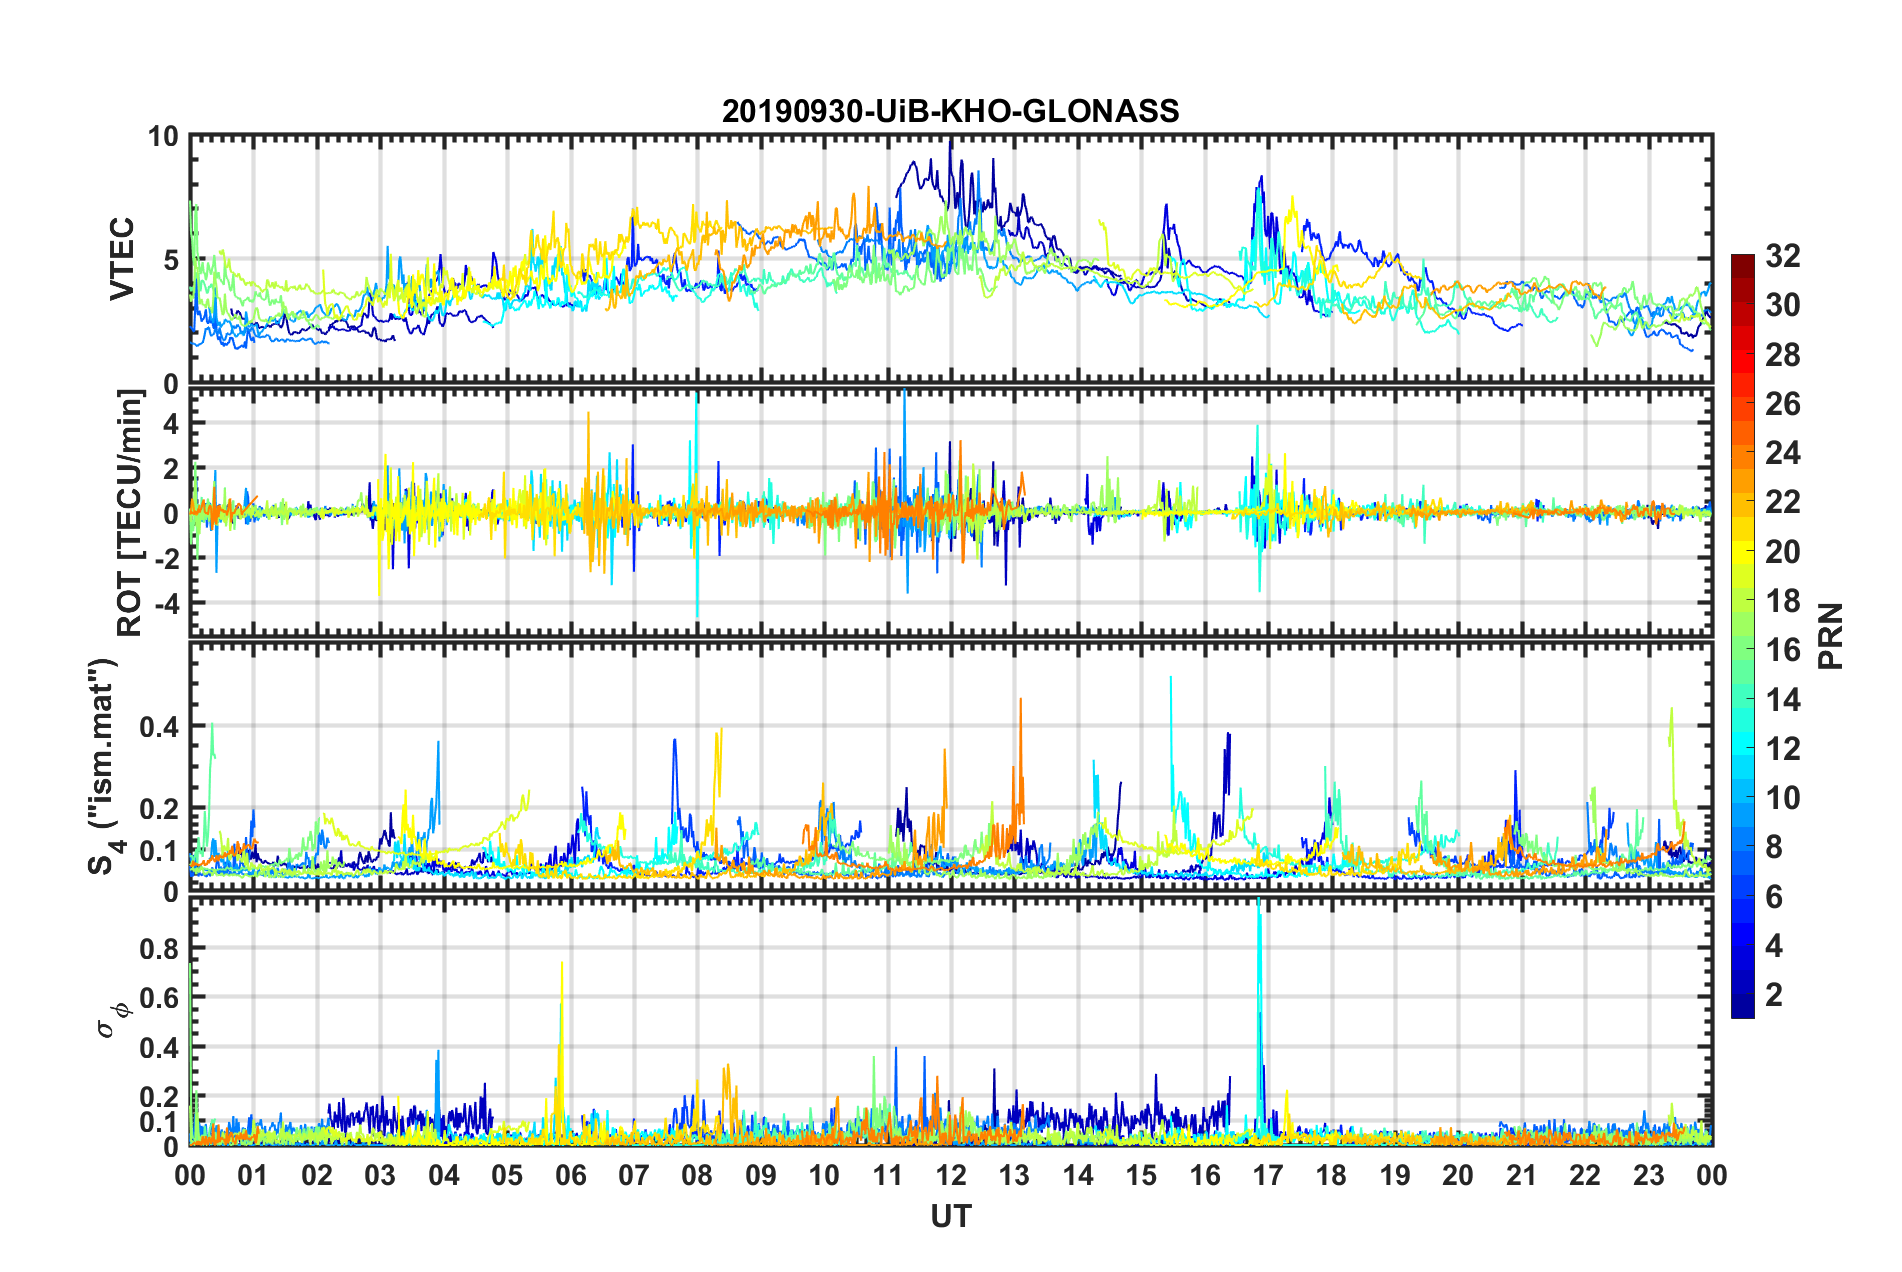The image size is (1902, 1272).
Task: Click the "18" tick label on the UT axis
Action: (x=1331, y=1175)
